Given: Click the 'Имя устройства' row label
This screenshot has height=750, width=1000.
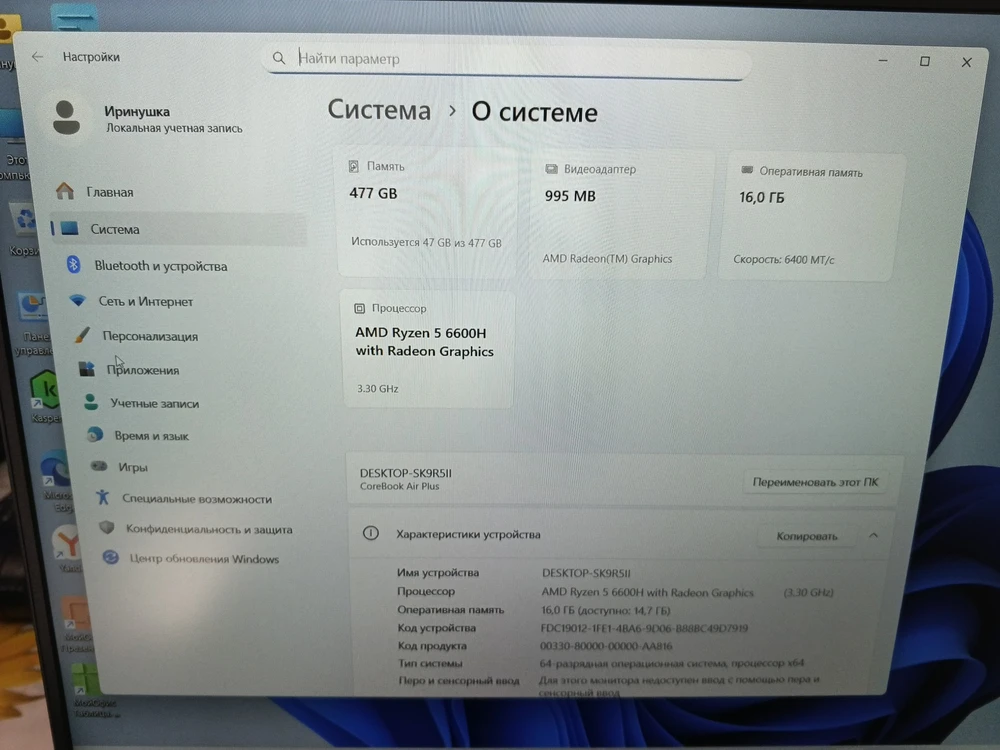Looking at the screenshot, I should point(438,573).
